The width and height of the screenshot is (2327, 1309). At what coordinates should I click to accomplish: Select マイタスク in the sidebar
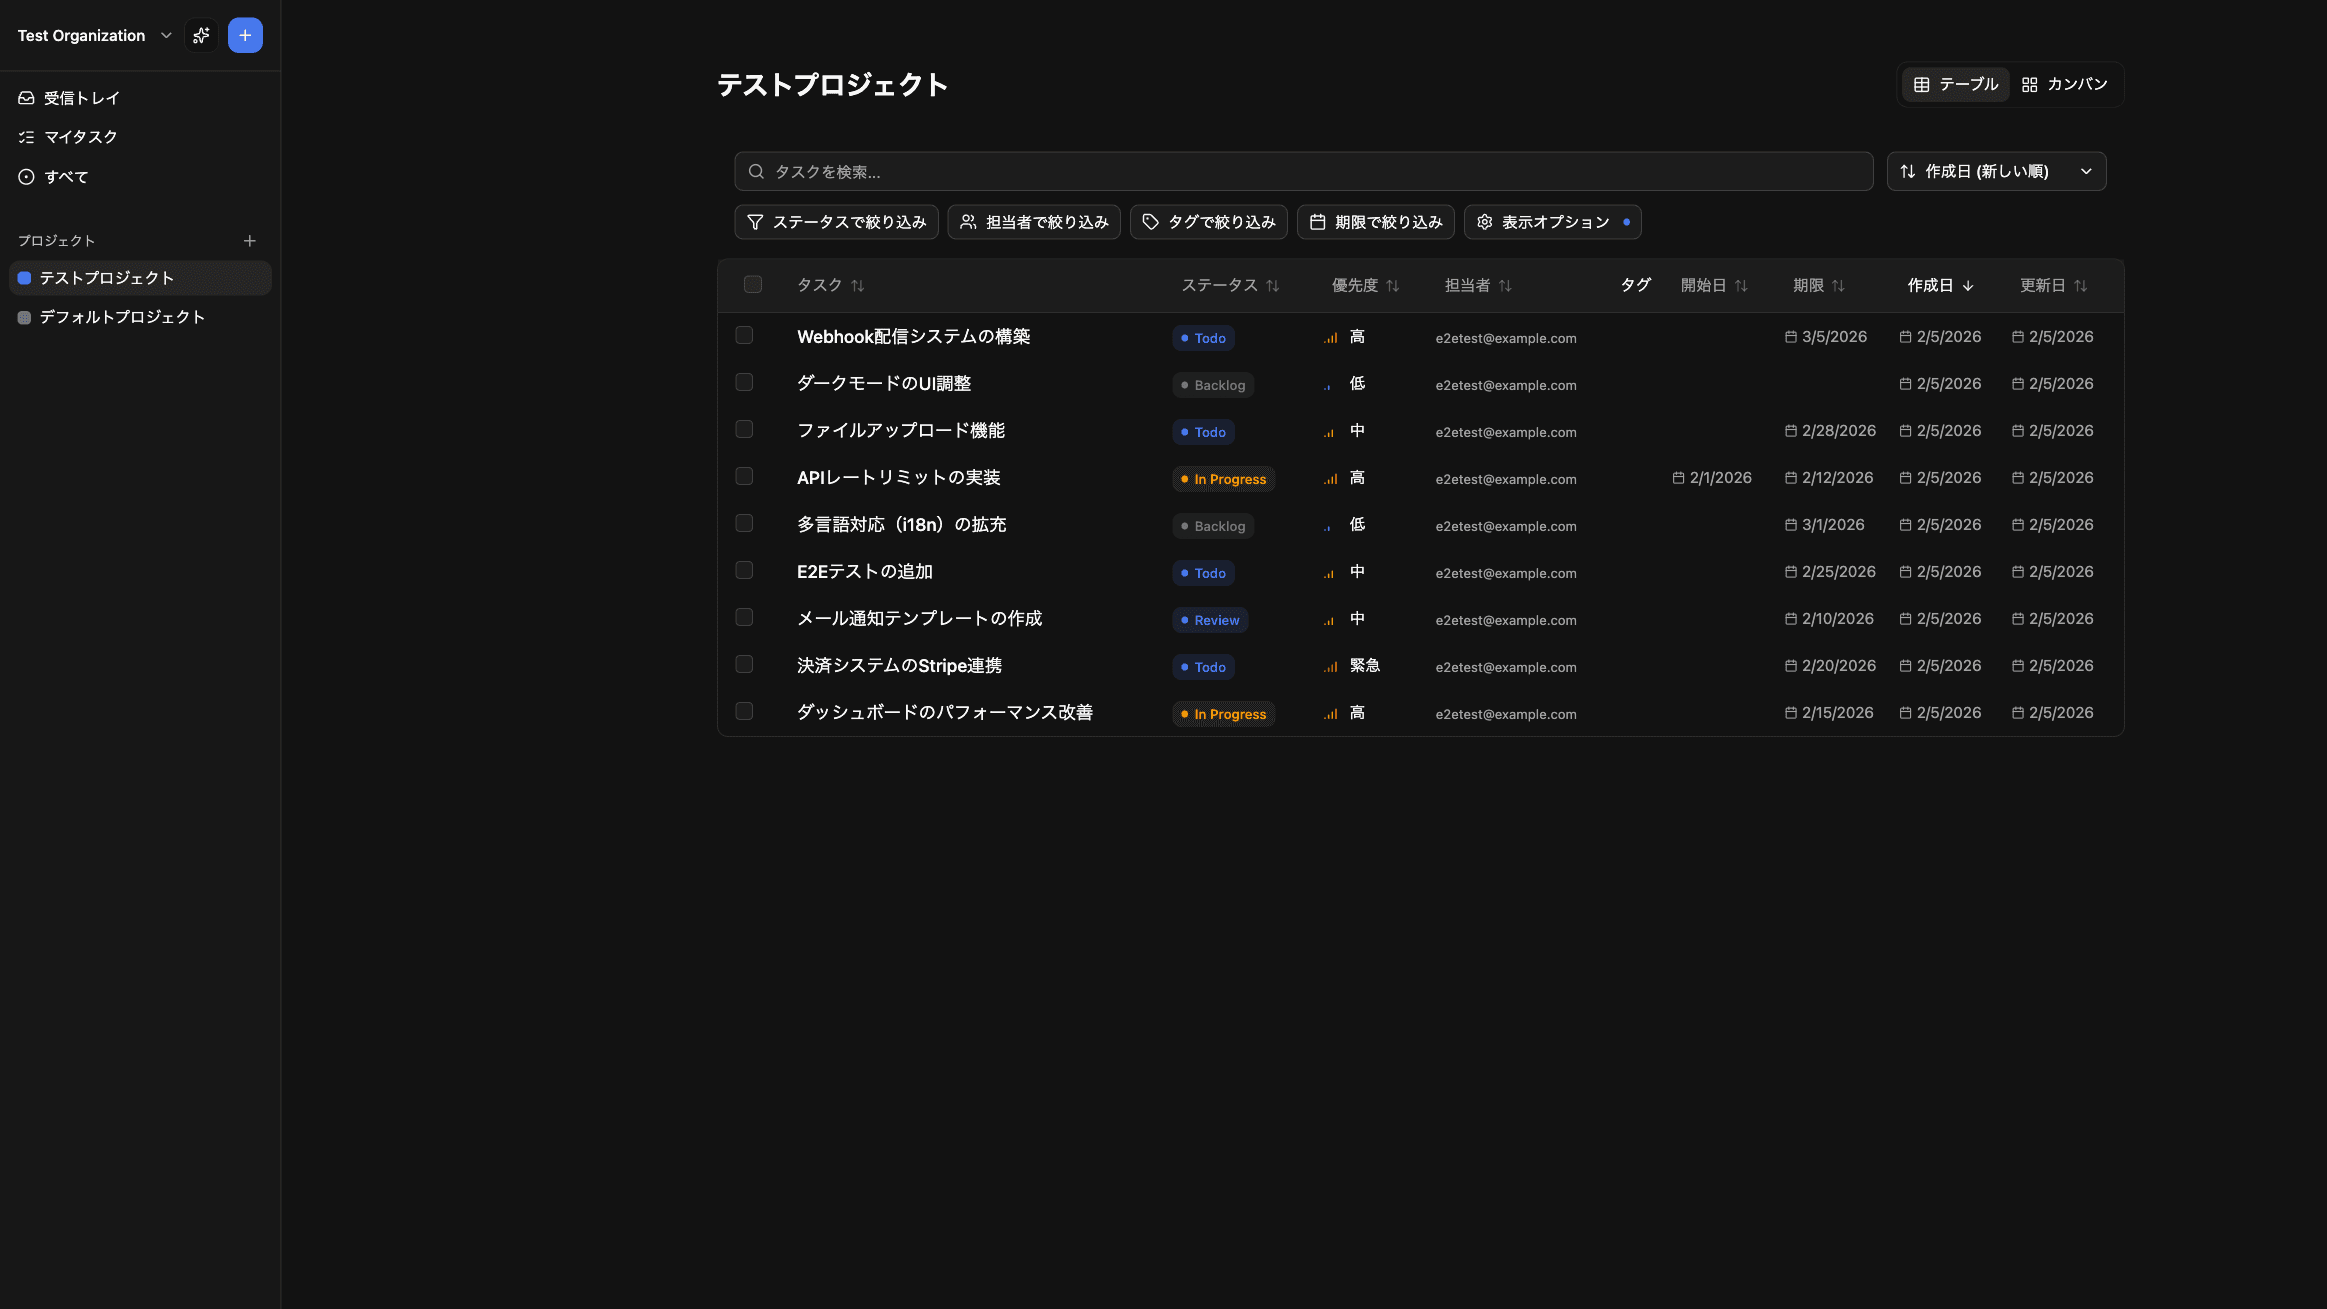click(x=78, y=136)
